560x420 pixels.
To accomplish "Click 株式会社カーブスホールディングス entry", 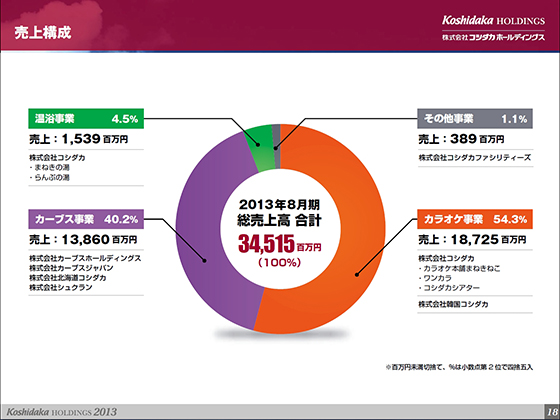I will tap(85, 258).
